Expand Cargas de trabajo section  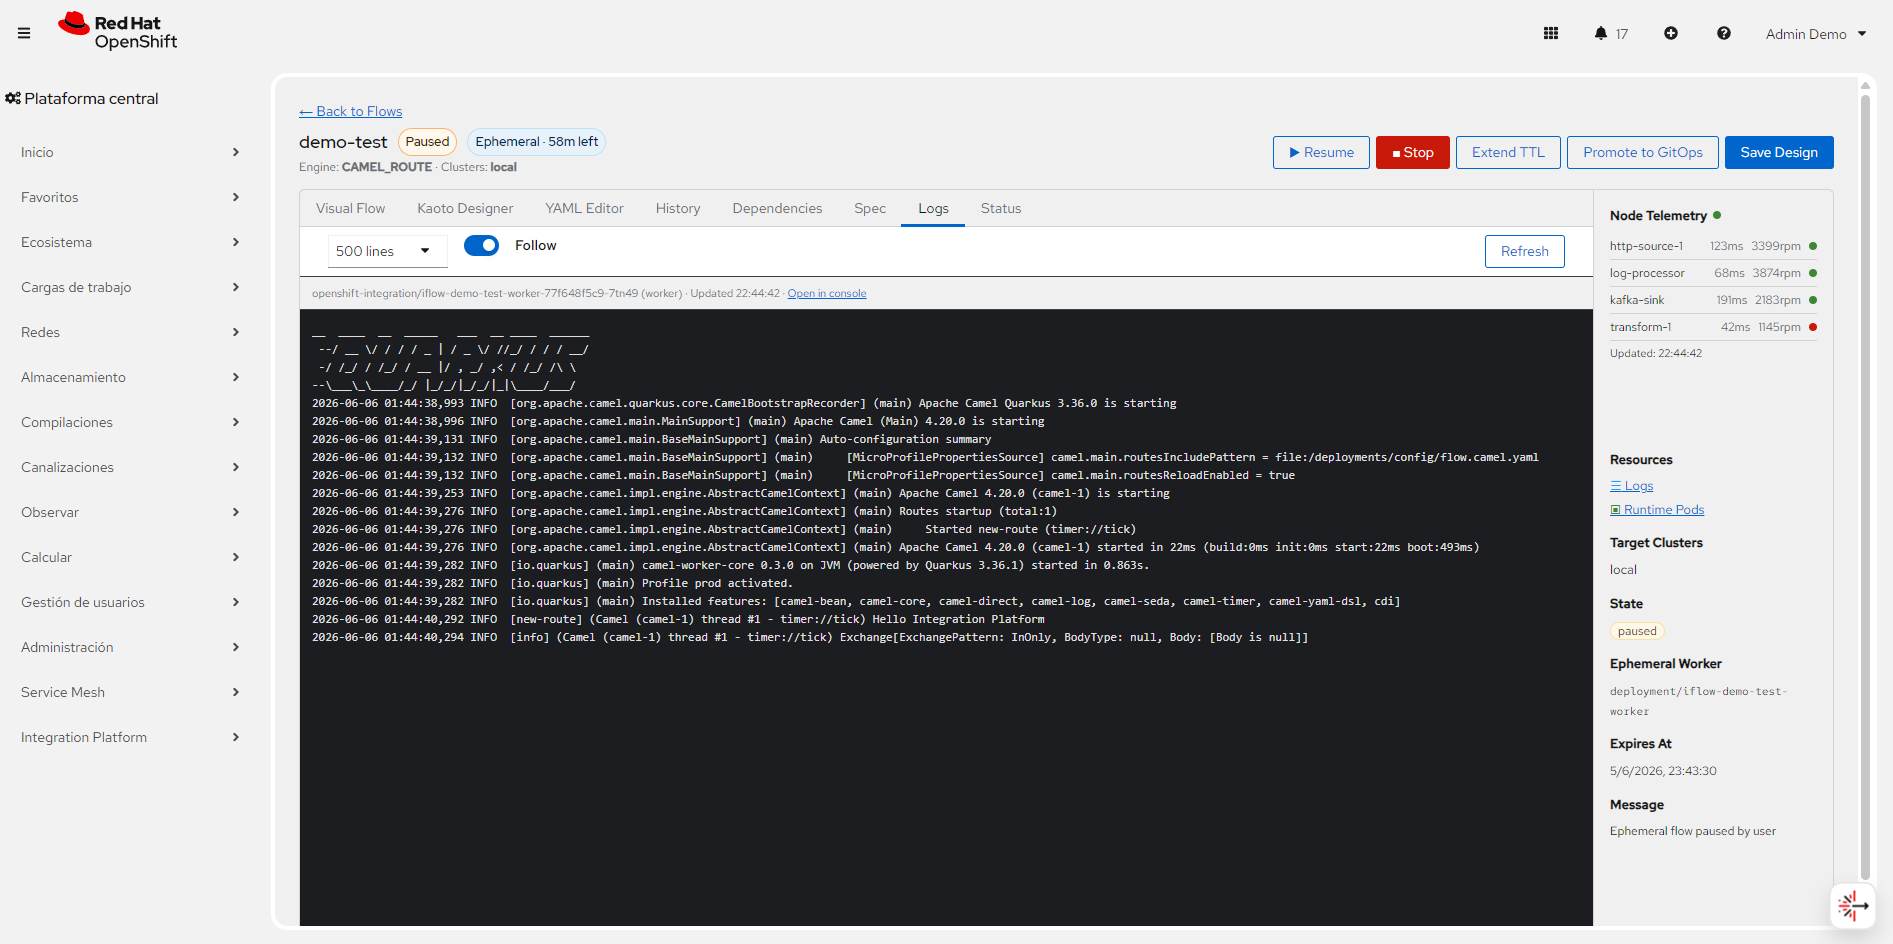tap(130, 287)
